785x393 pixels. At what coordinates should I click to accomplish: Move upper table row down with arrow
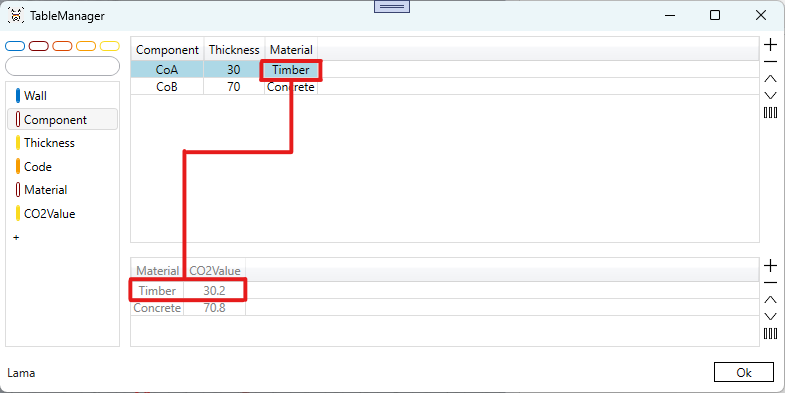pos(770,95)
